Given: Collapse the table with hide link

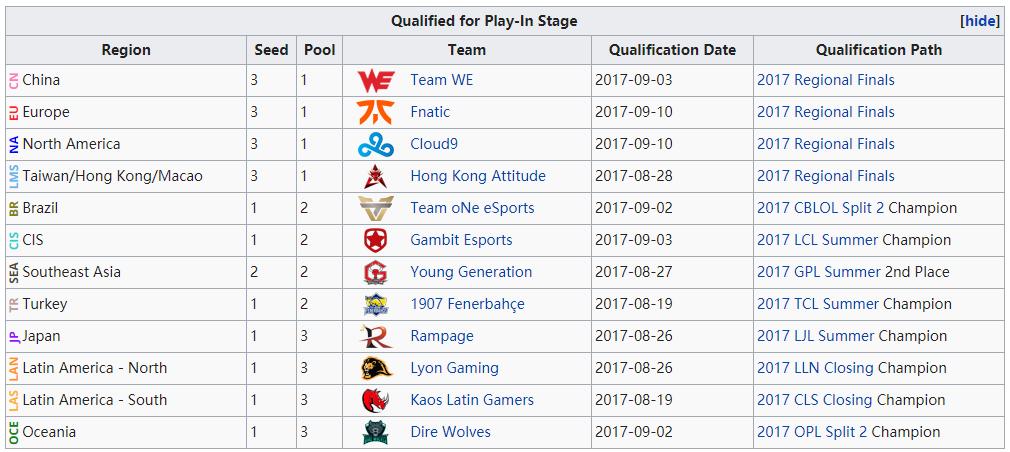Looking at the screenshot, I should (x=980, y=21).
